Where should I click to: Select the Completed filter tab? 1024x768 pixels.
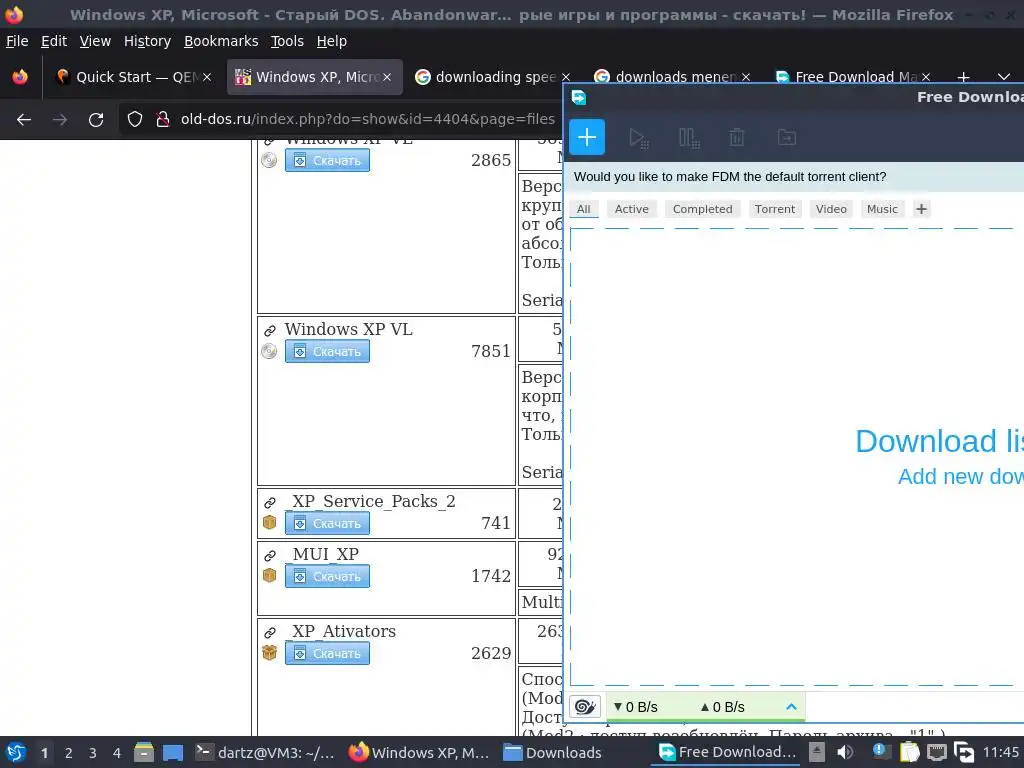point(702,209)
